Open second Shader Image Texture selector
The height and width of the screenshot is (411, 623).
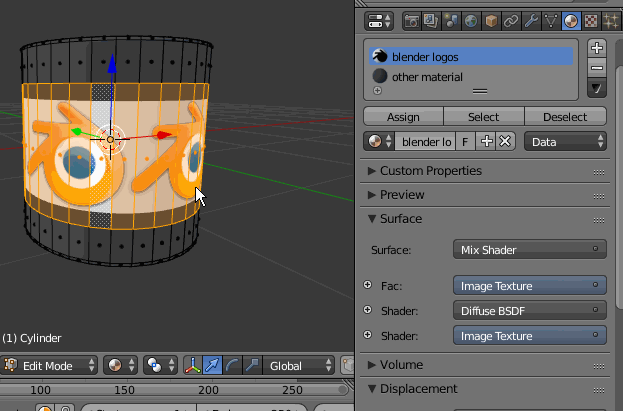[x=530, y=336]
